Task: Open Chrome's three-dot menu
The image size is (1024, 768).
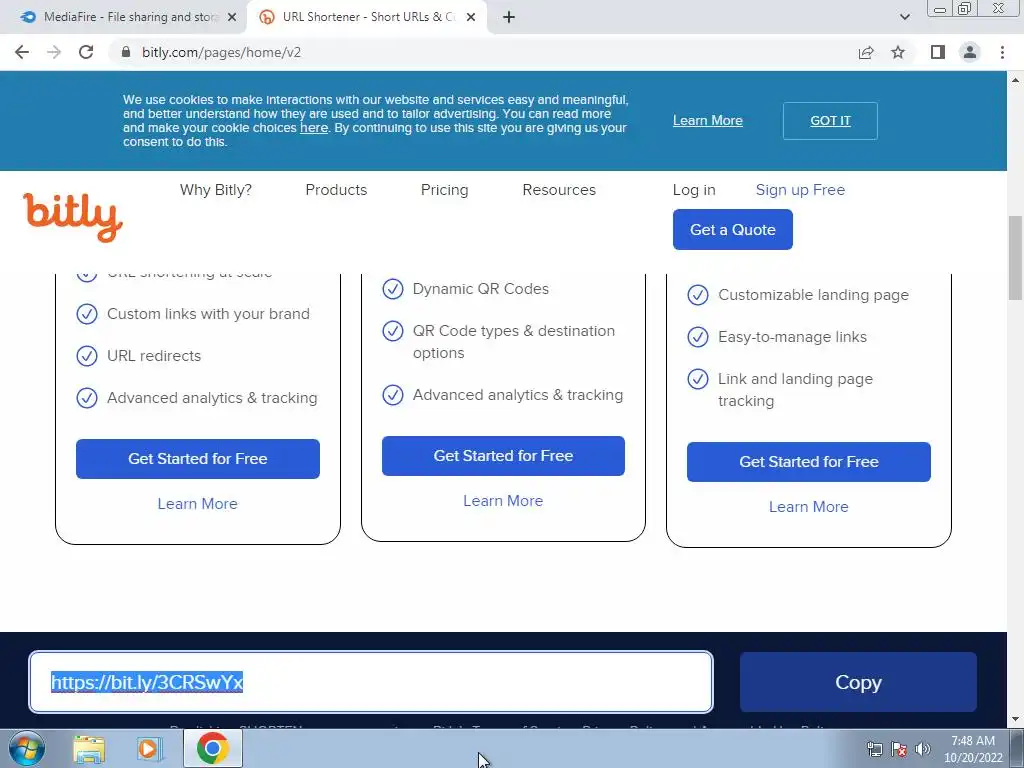Action: pos(1002,52)
